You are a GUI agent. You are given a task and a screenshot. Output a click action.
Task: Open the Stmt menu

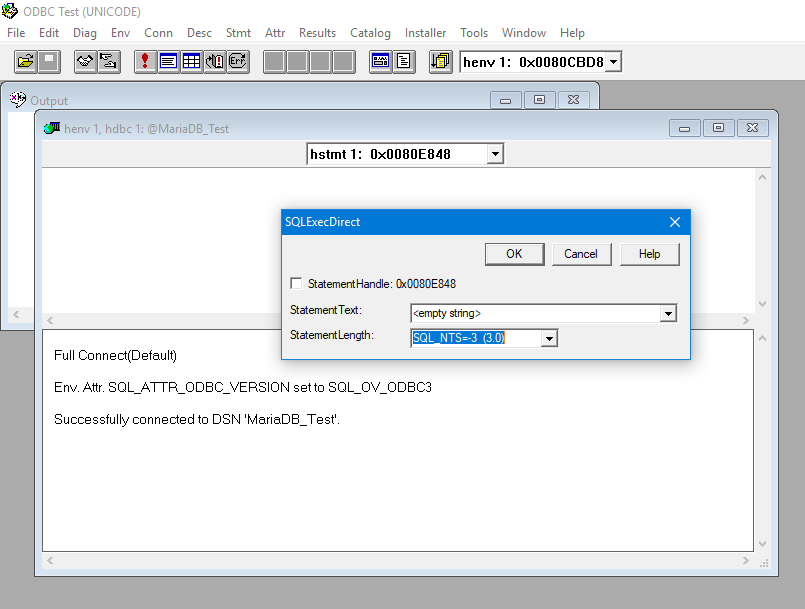click(x=238, y=33)
